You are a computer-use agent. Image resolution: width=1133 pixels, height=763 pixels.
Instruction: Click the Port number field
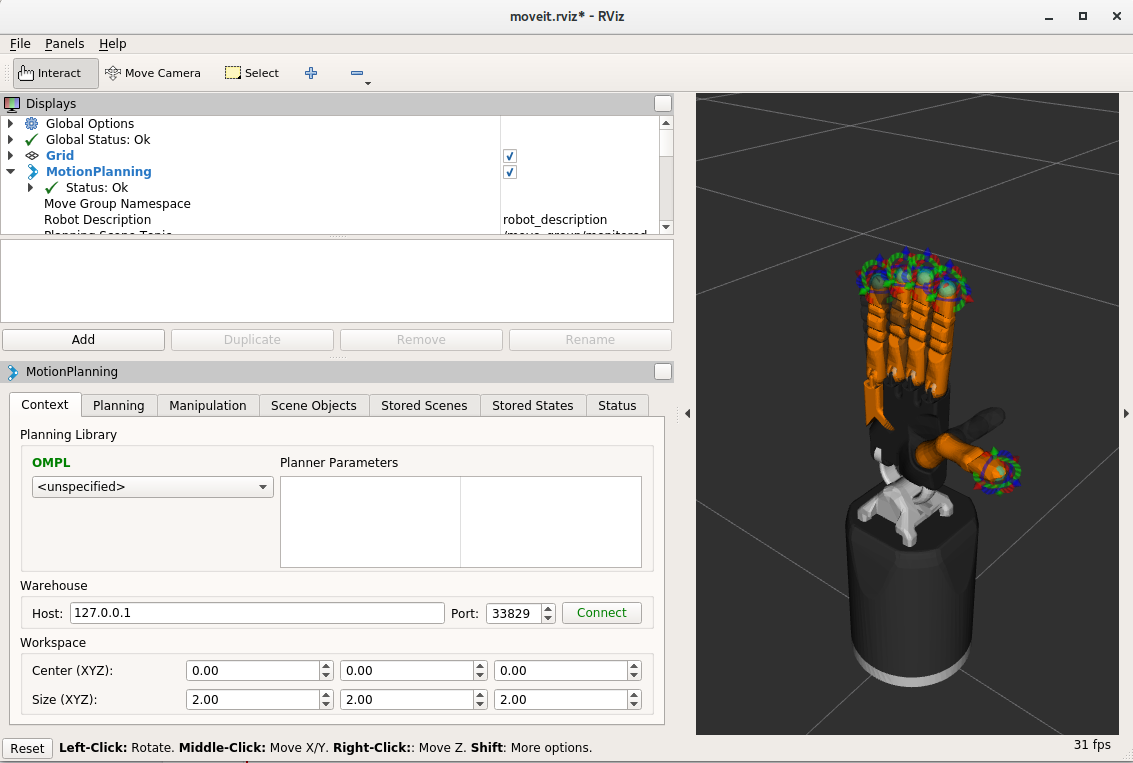pos(514,613)
